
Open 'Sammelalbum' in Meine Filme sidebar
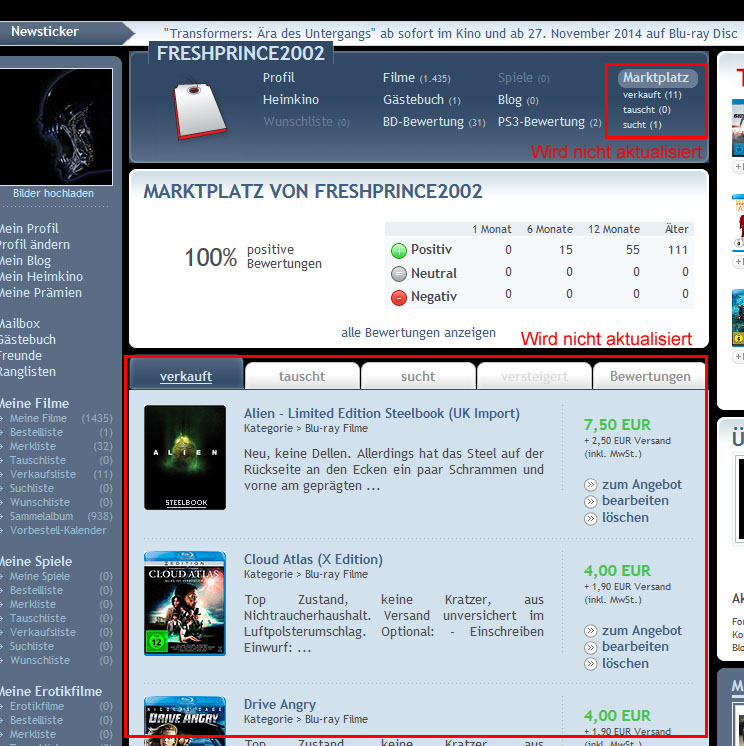click(x=40, y=516)
